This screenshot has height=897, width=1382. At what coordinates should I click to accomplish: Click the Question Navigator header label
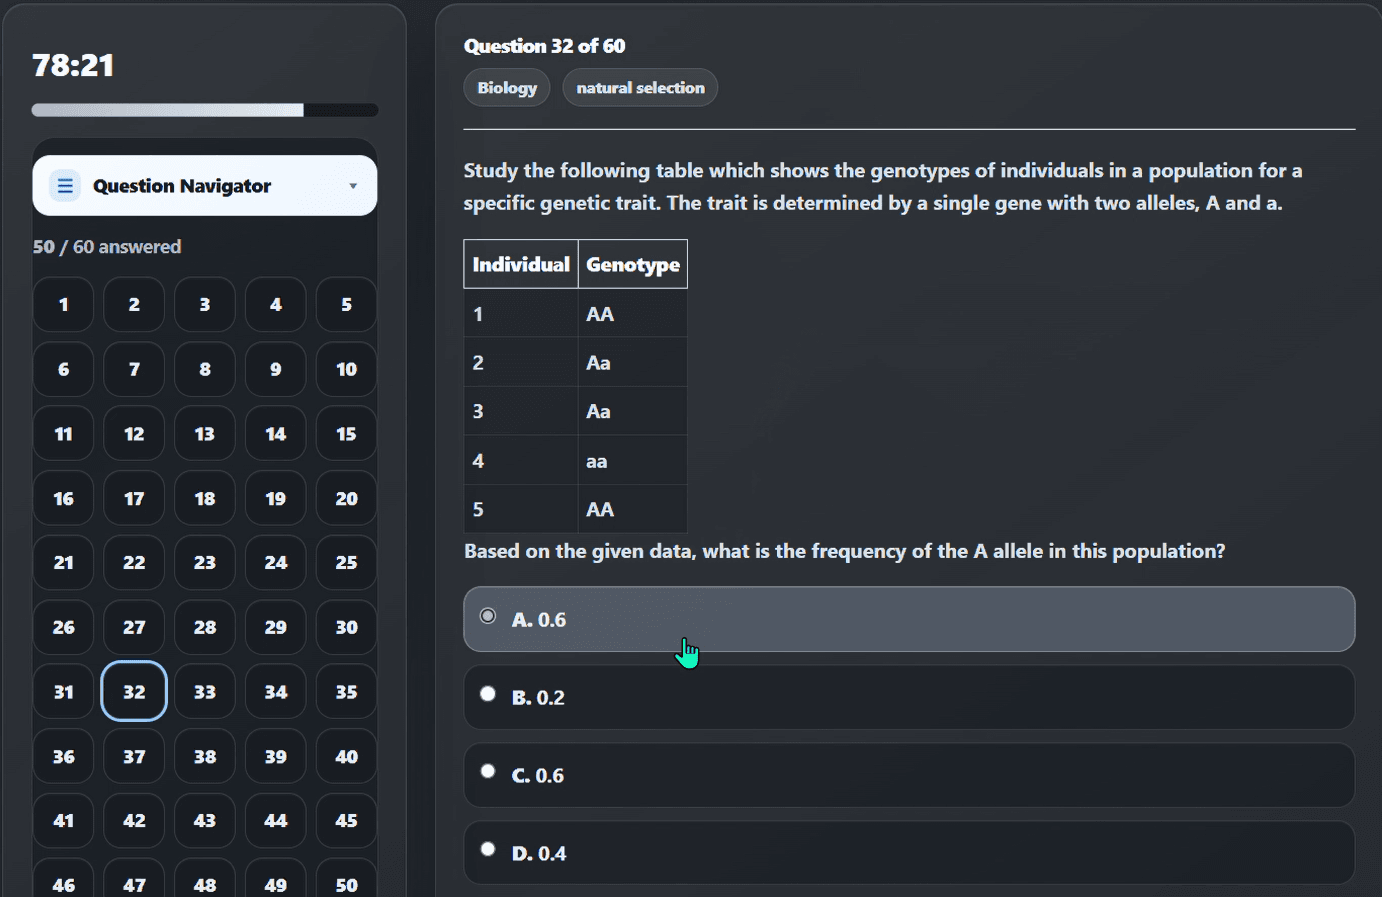(182, 186)
